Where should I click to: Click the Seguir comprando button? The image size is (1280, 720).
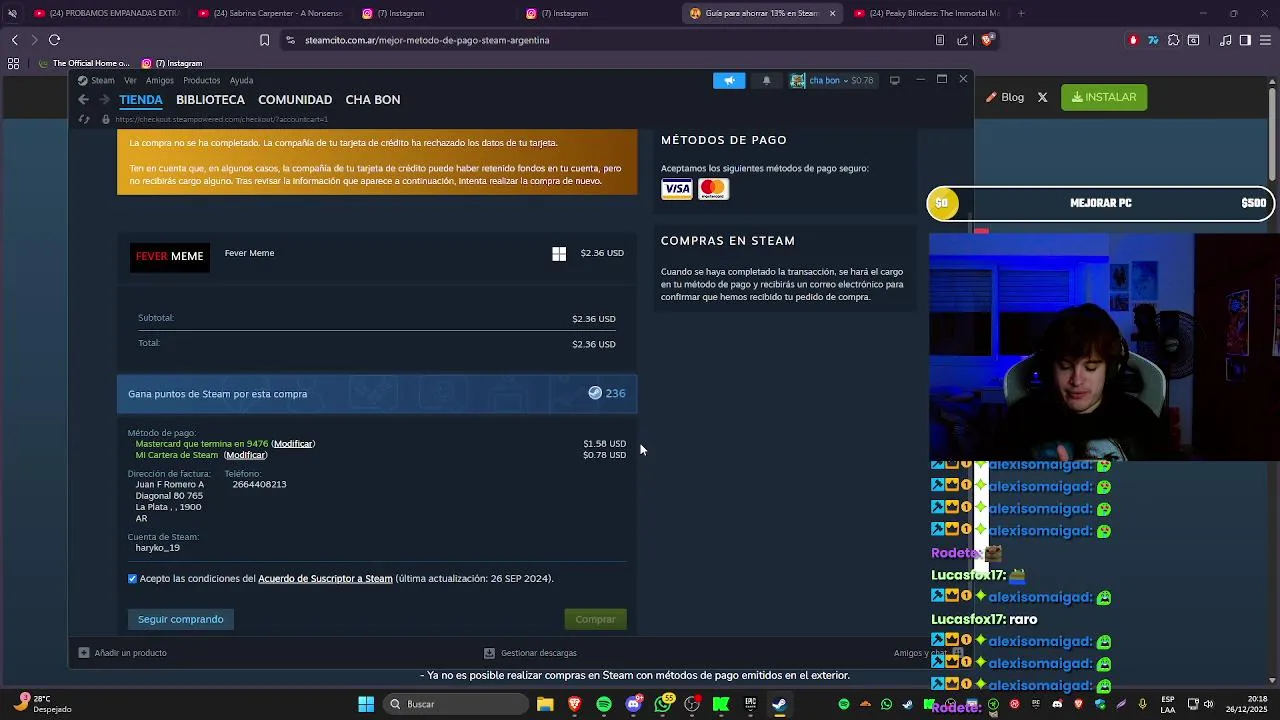tap(181, 619)
